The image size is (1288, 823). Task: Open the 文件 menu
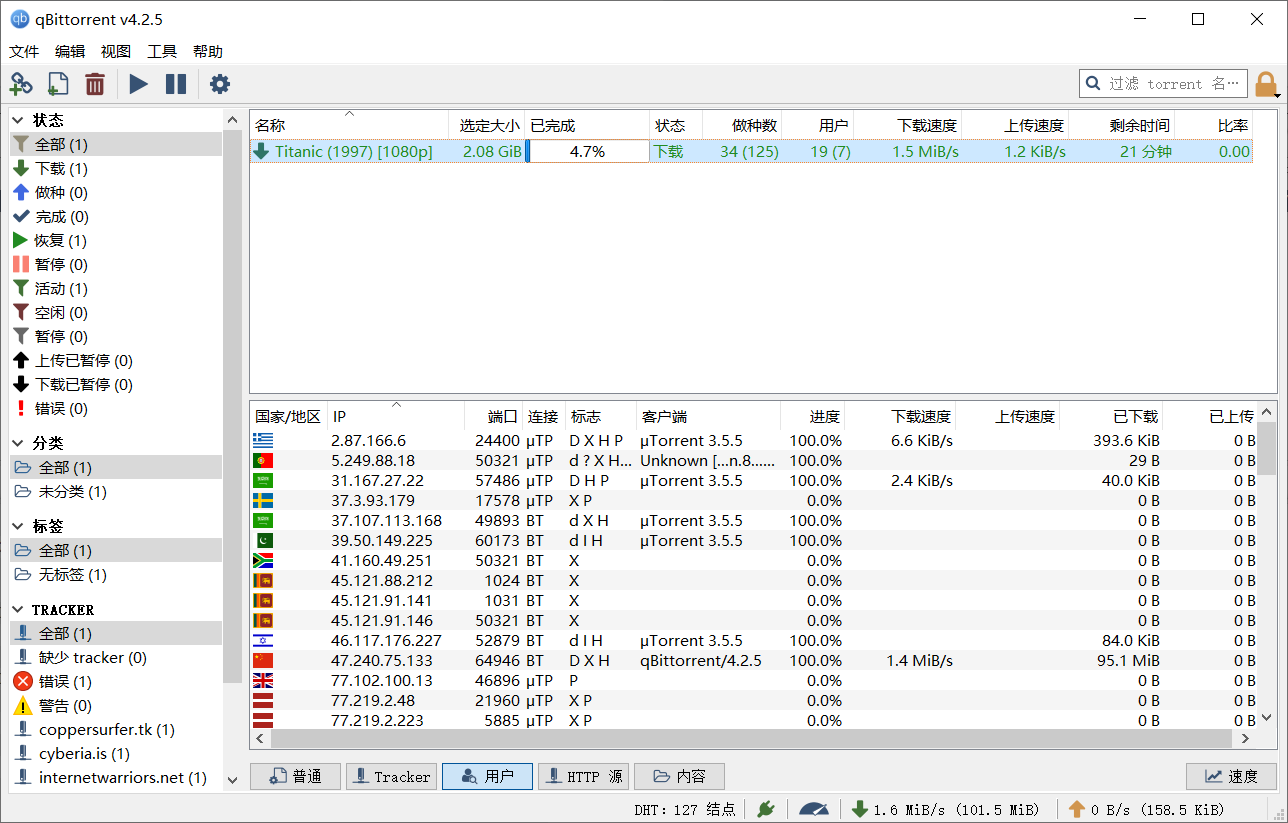[24, 52]
